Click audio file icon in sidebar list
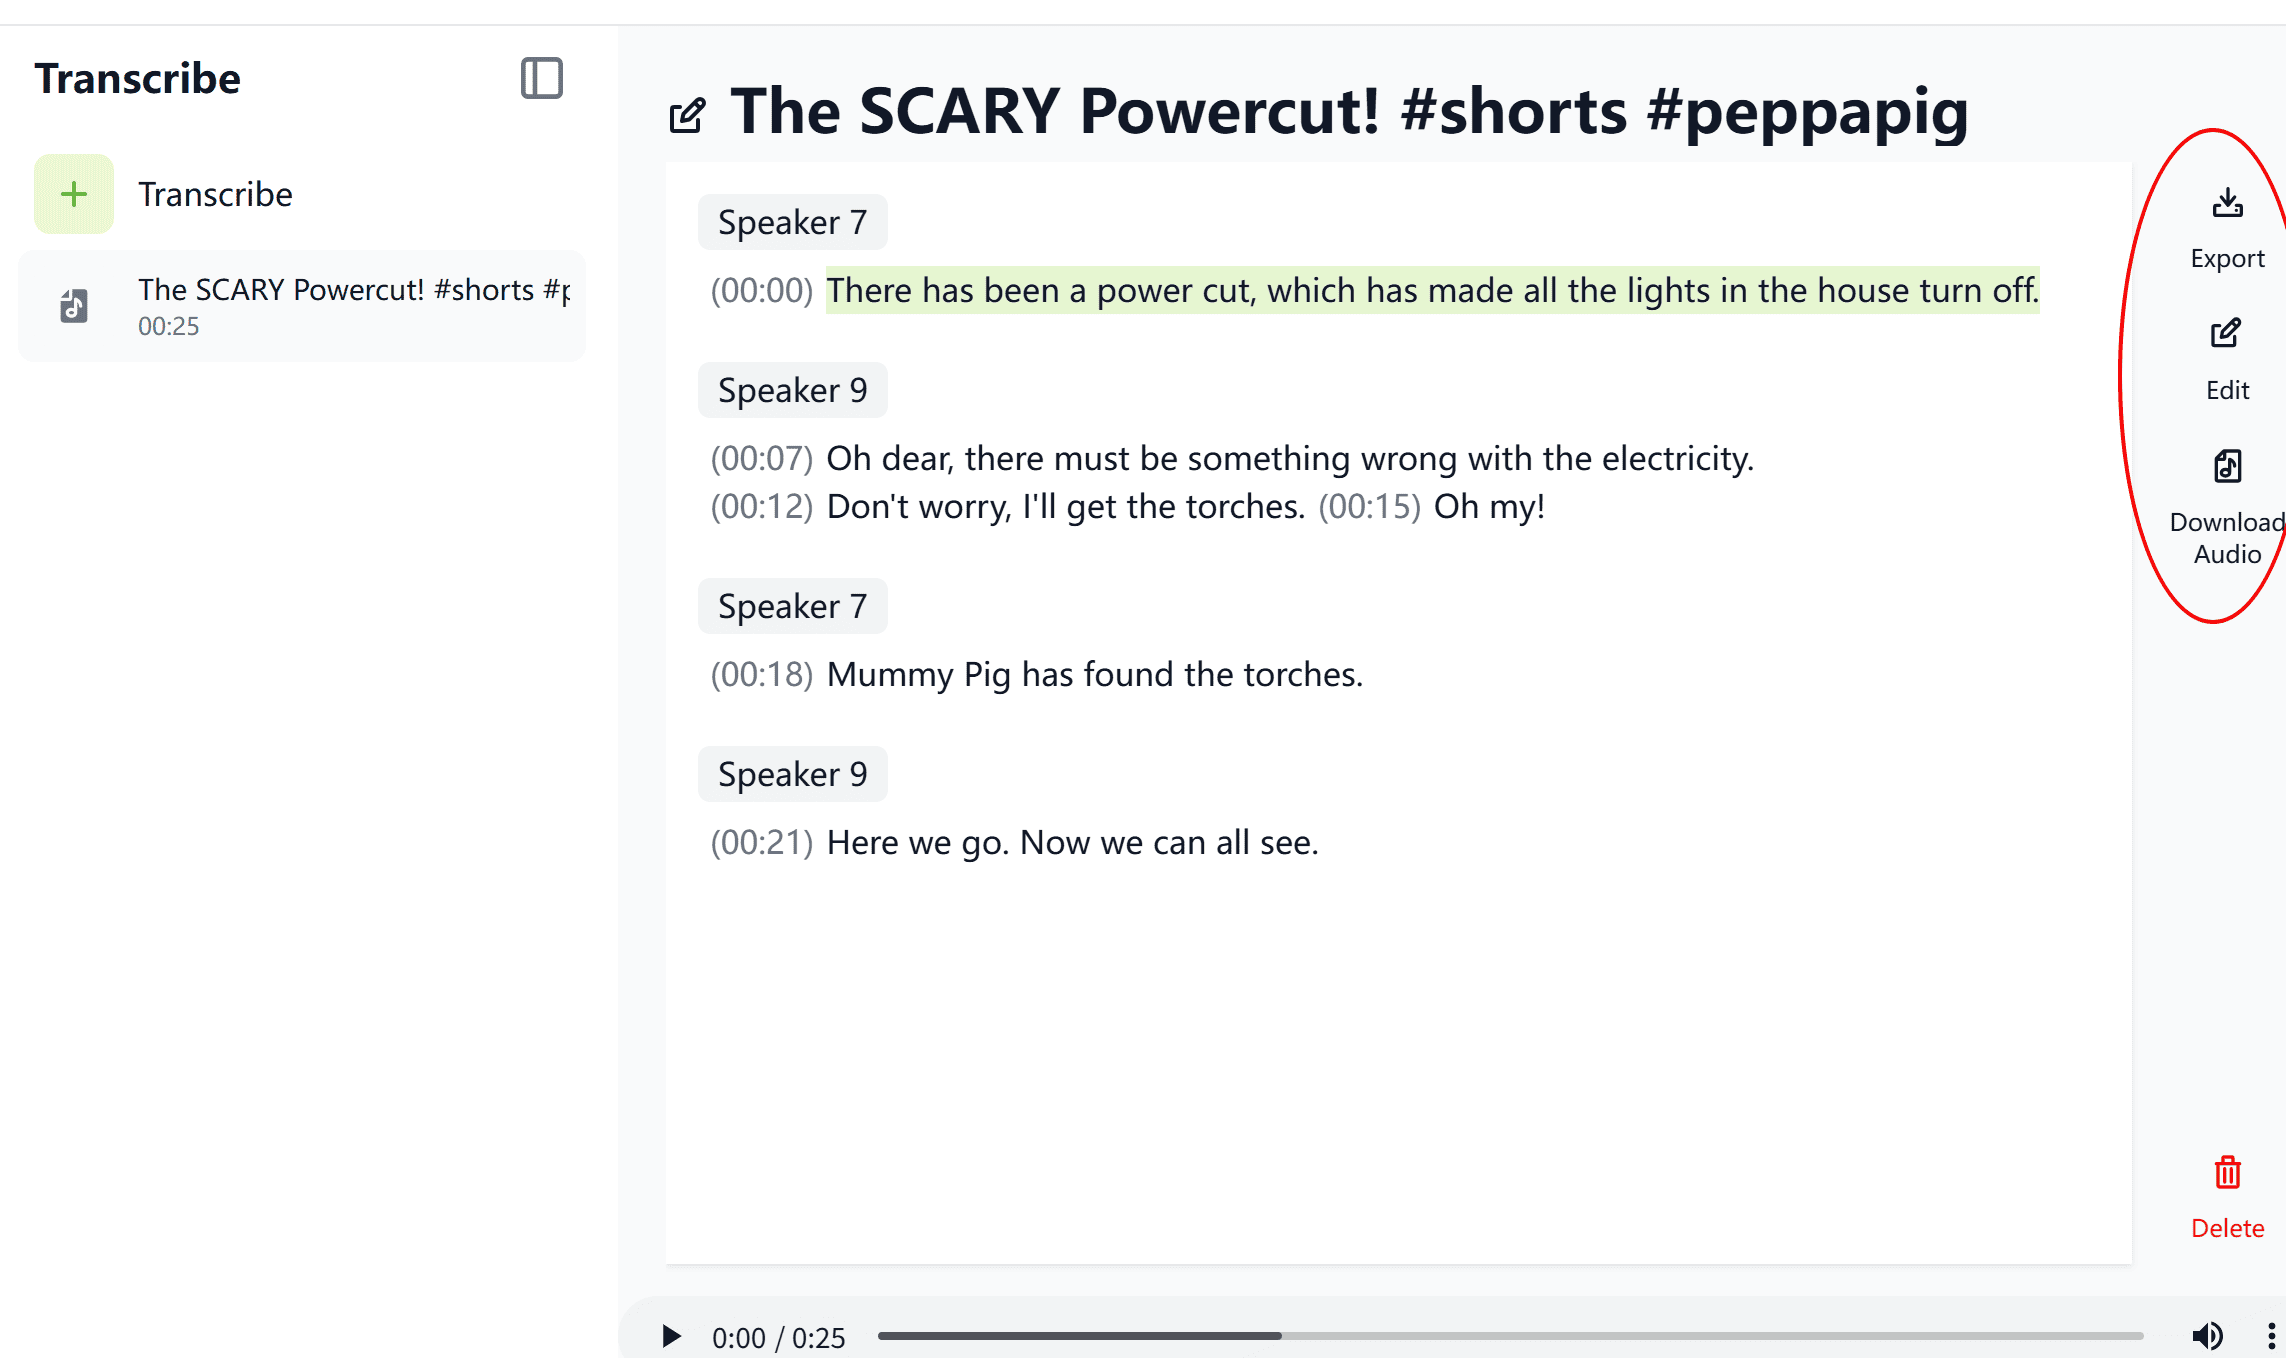The width and height of the screenshot is (2286, 1358). [74, 306]
